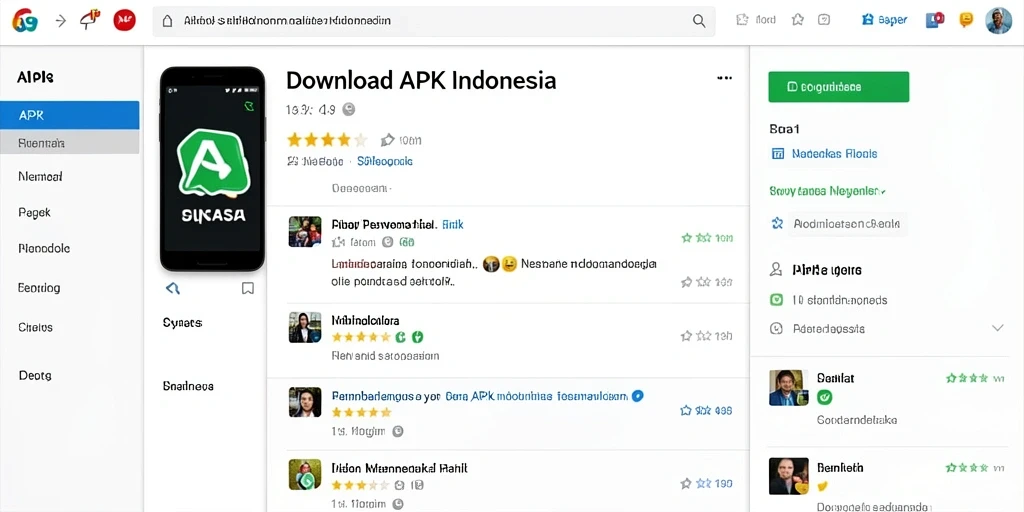Image resolution: width=1024 pixels, height=512 pixels.
Task: Click the blue verified badge after 'fosemaulosm'
Action: coord(638,396)
